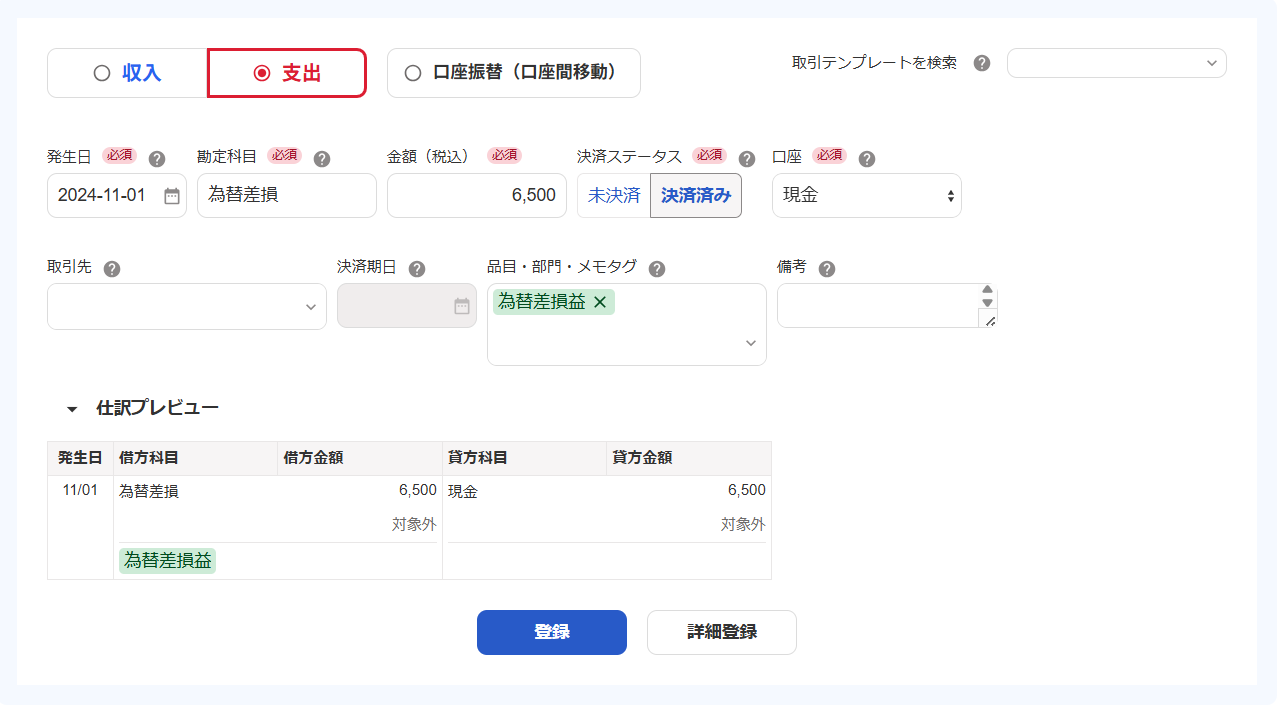Click help icon beside 口座 label

point(867,159)
